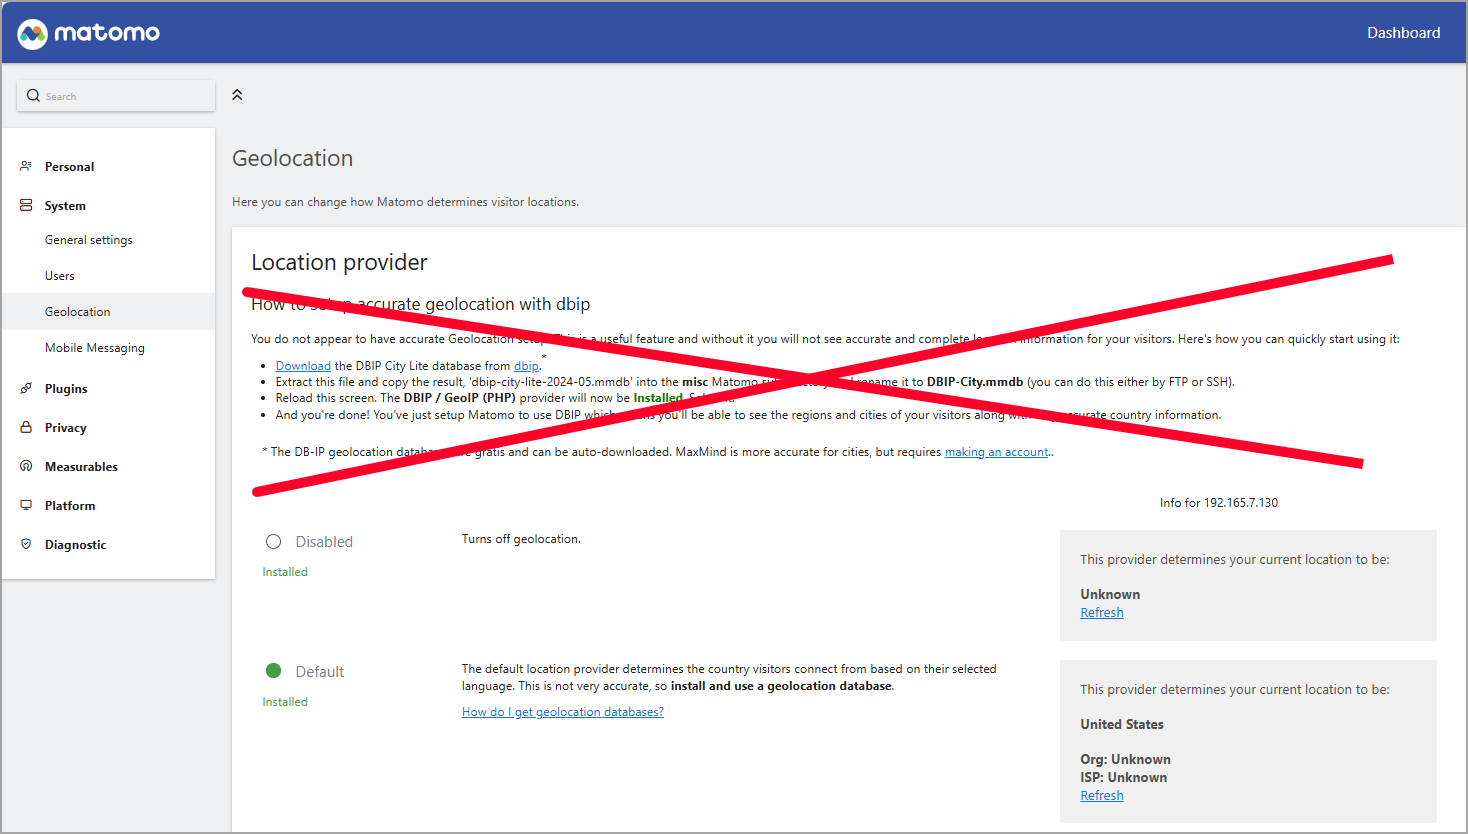This screenshot has height=834, width=1468.
Task: Click the 'Info for 192.165.7.130' text
Action: (x=1219, y=503)
